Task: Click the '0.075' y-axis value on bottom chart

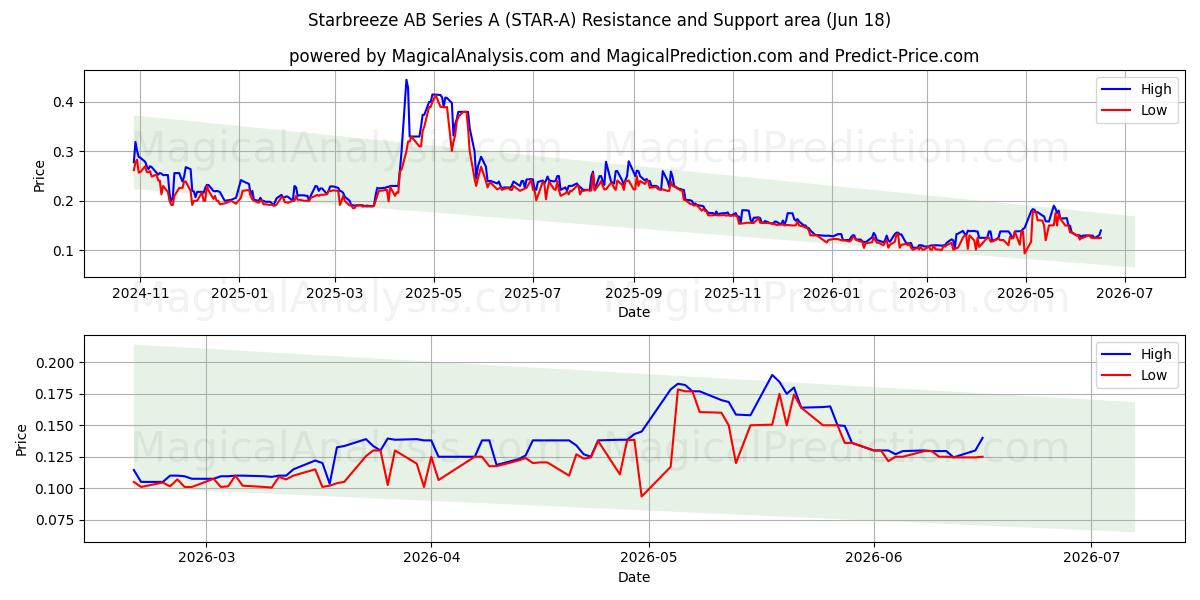Action: [57, 520]
